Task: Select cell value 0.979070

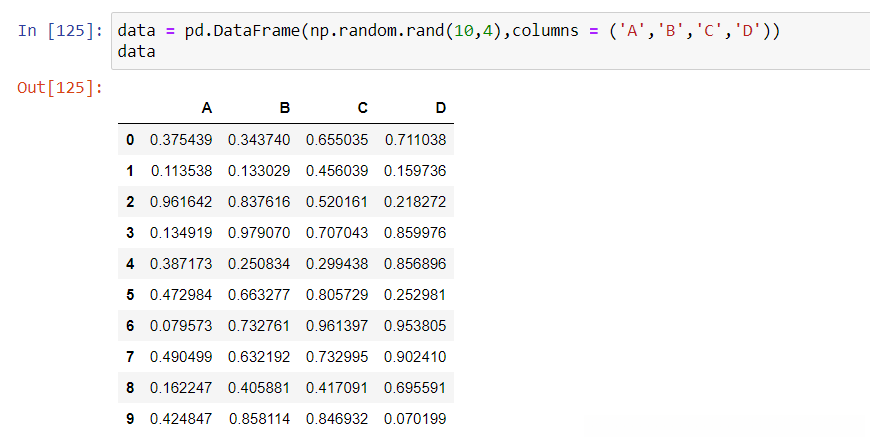Action: click(259, 233)
